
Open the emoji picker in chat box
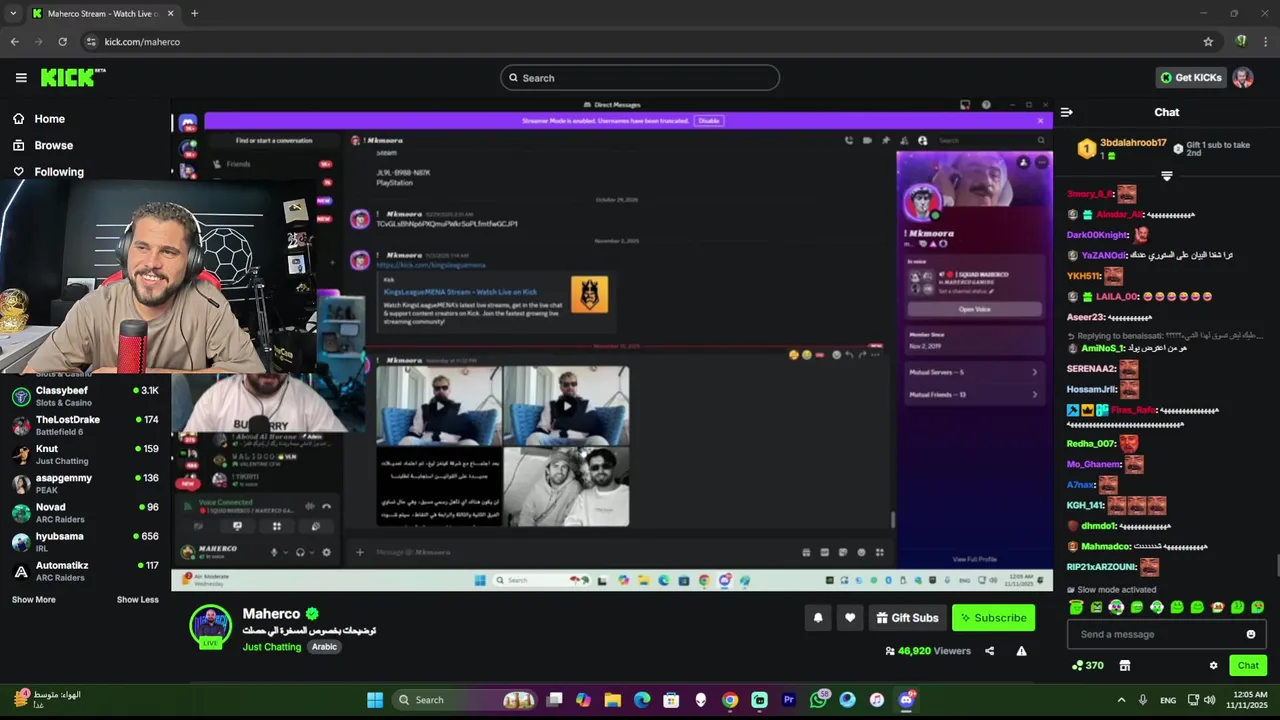[x=1250, y=634]
